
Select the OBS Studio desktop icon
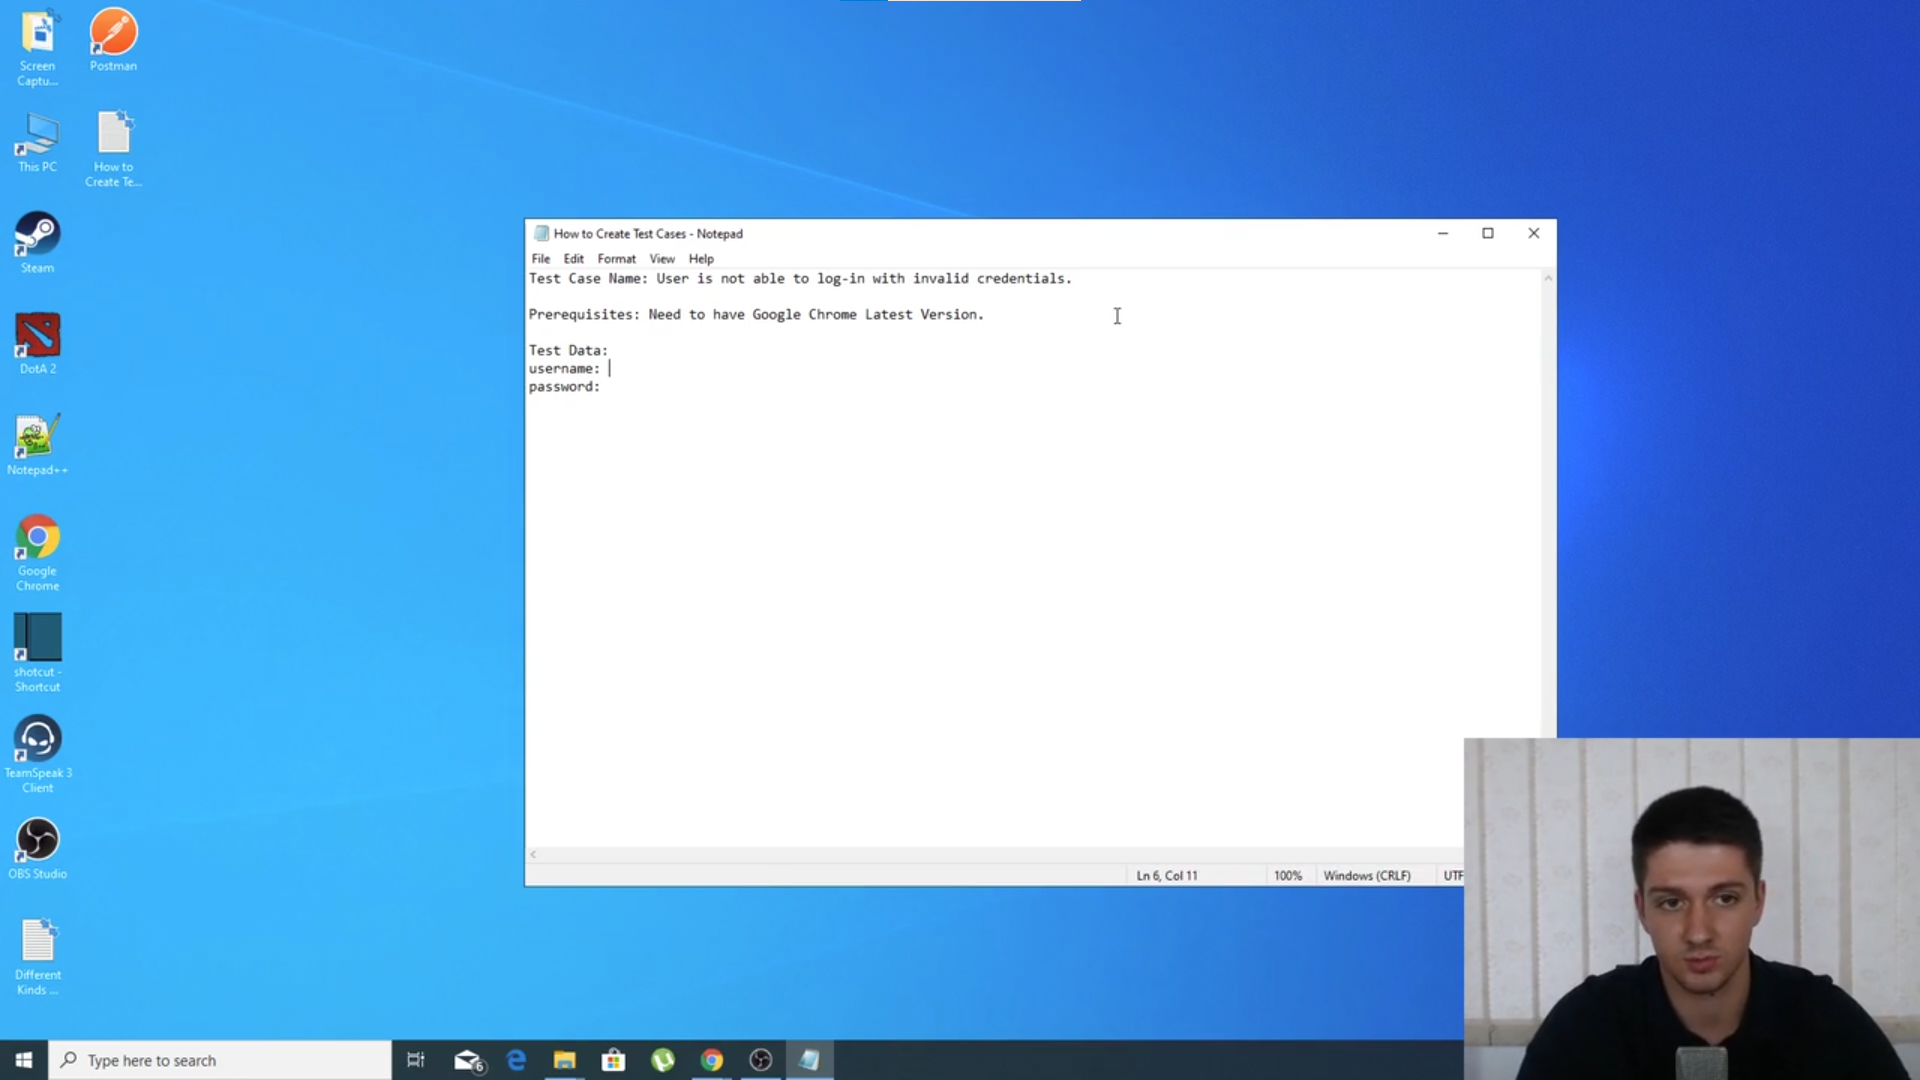click(37, 847)
